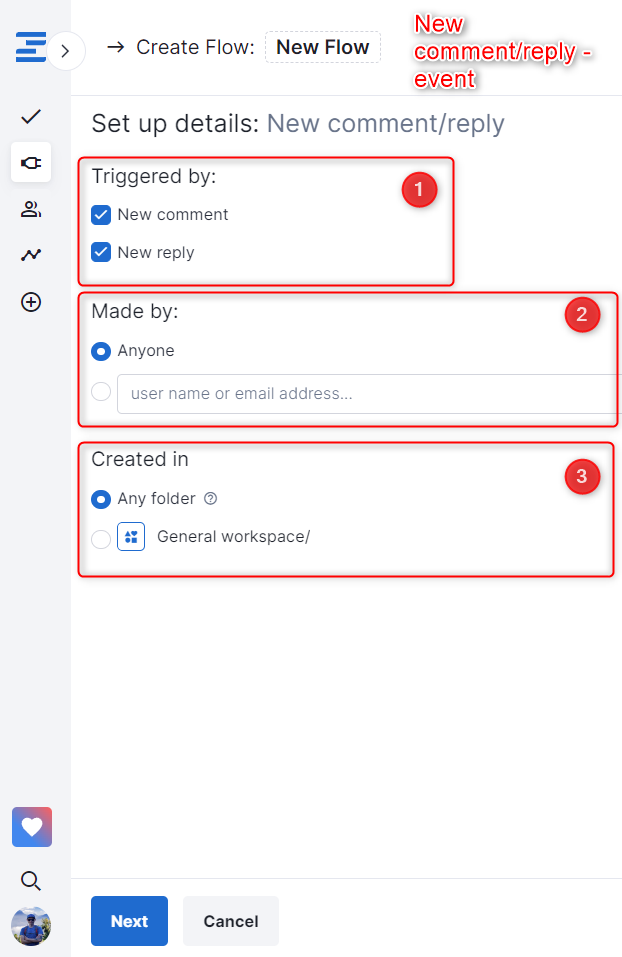Click the heart icon in sidebar
The image size is (622, 957).
coord(32,827)
